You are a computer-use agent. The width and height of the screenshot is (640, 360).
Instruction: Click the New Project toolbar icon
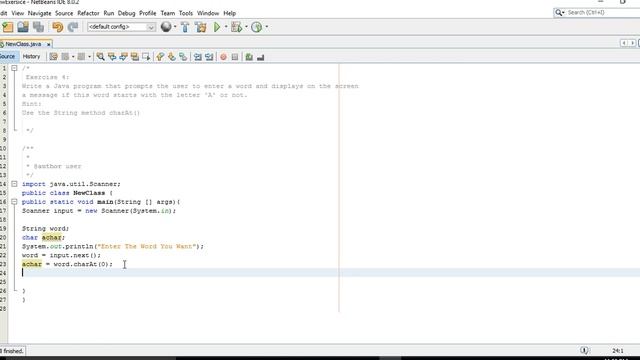coord(8,27)
